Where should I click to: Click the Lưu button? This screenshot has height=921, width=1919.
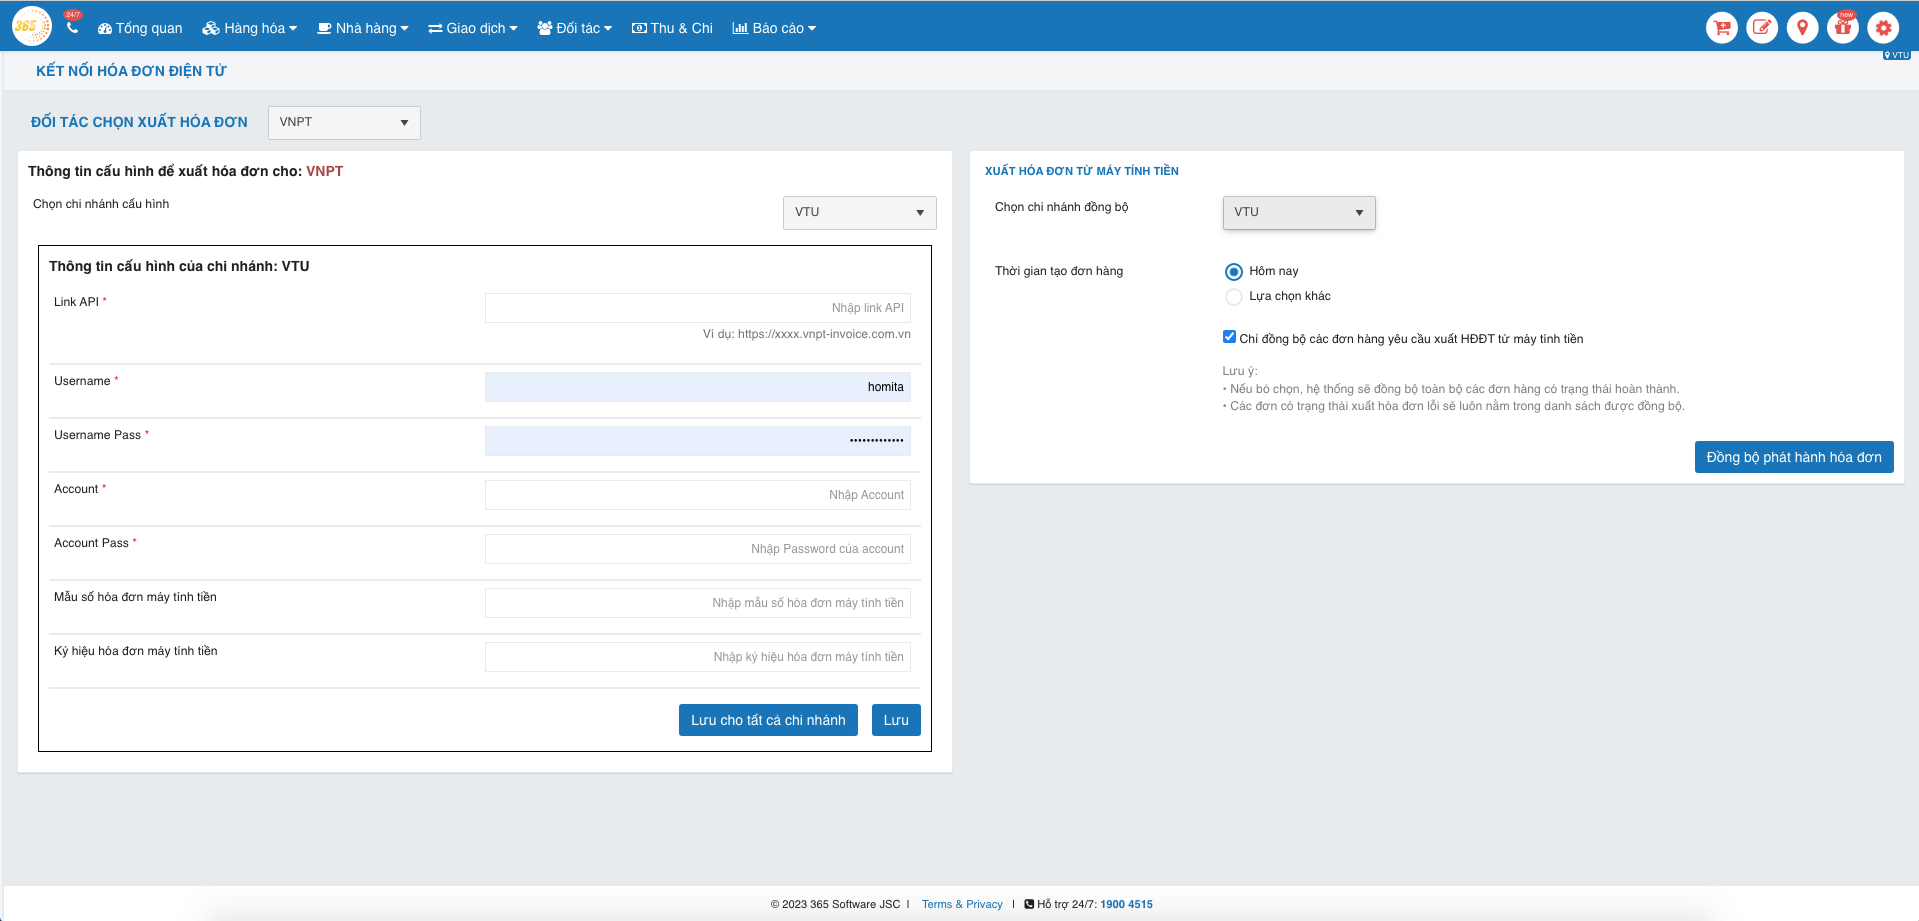click(x=896, y=720)
